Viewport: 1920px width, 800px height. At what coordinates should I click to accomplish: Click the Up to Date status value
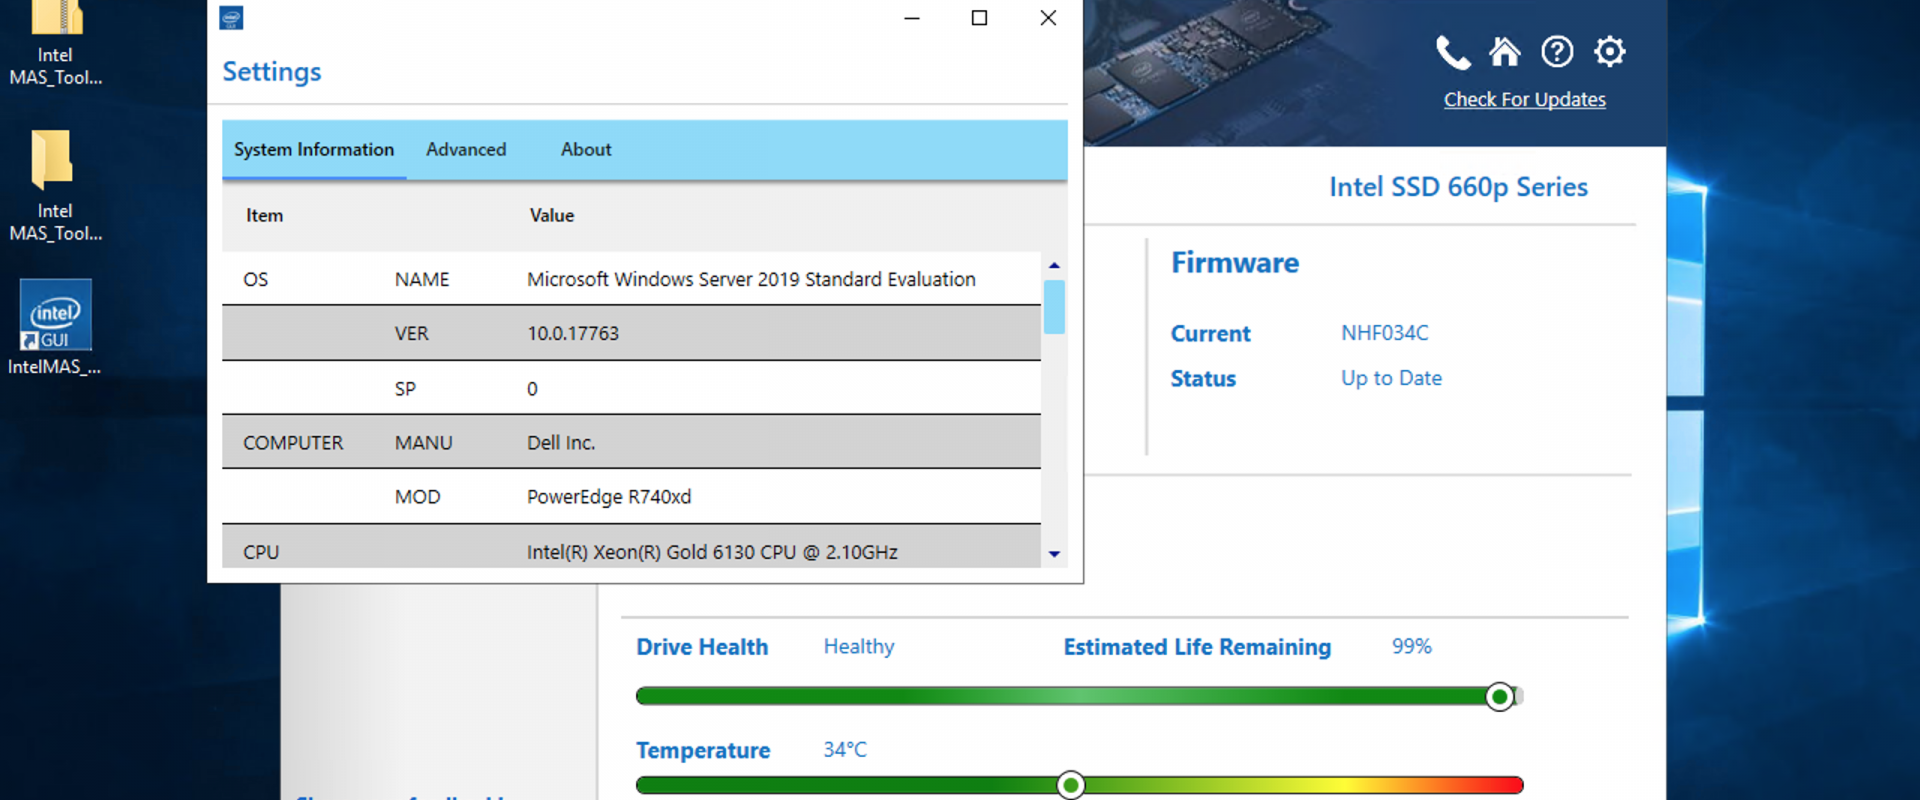click(1391, 378)
